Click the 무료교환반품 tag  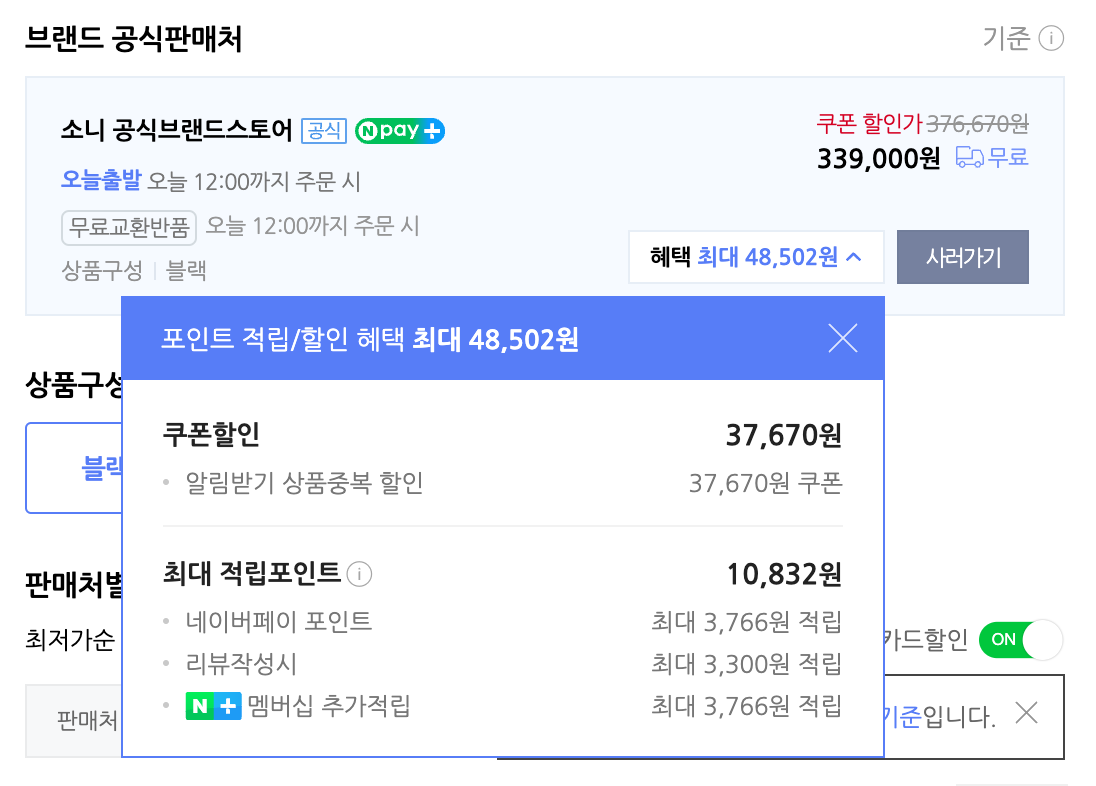tap(129, 227)
